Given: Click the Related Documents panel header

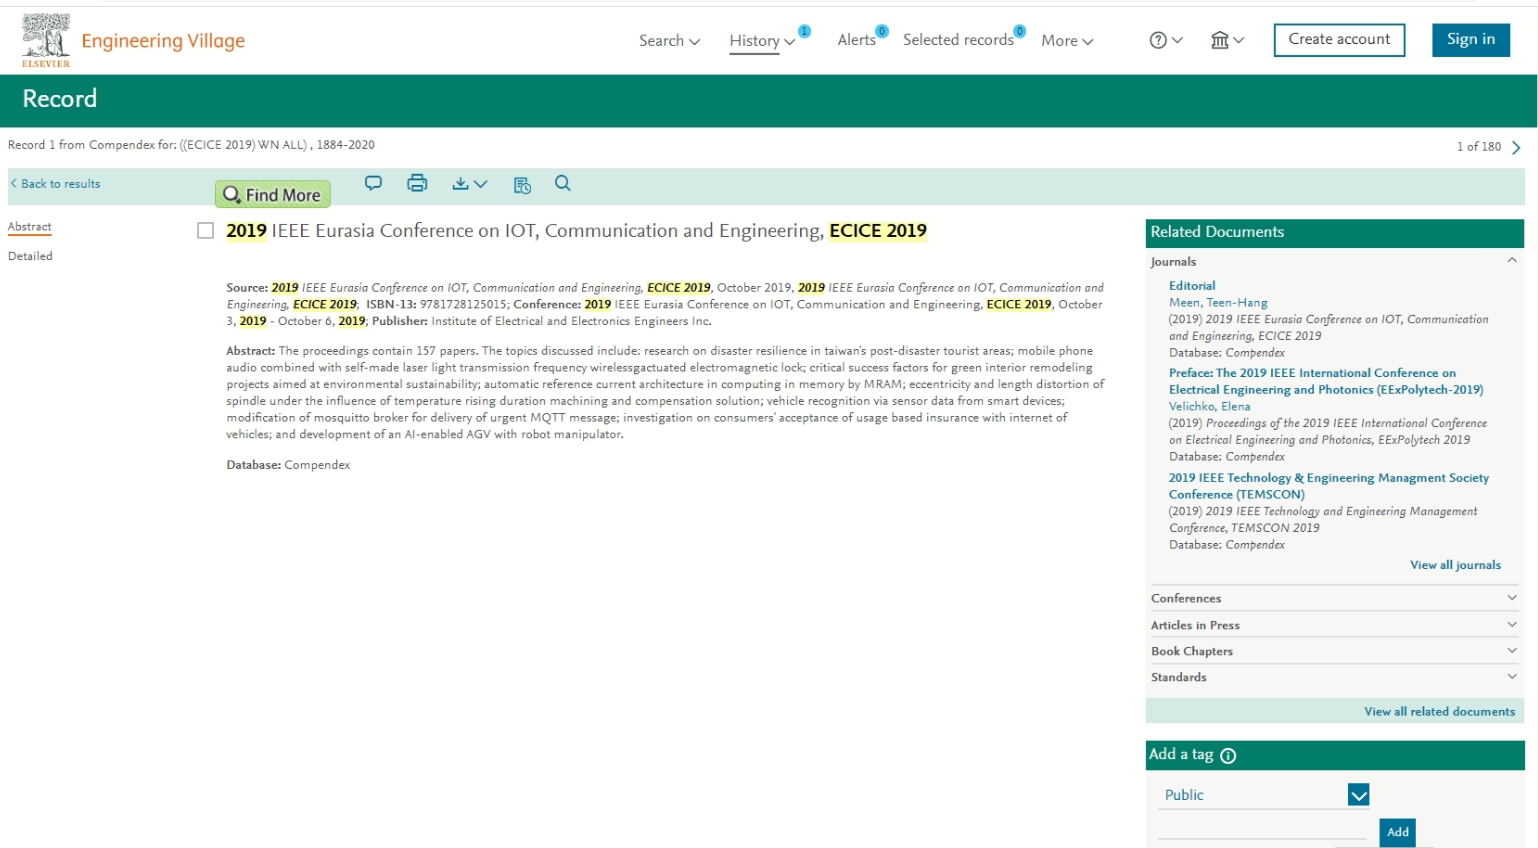Looking at the screenshot, I should pyautogui.click(x=1334, y=232).
